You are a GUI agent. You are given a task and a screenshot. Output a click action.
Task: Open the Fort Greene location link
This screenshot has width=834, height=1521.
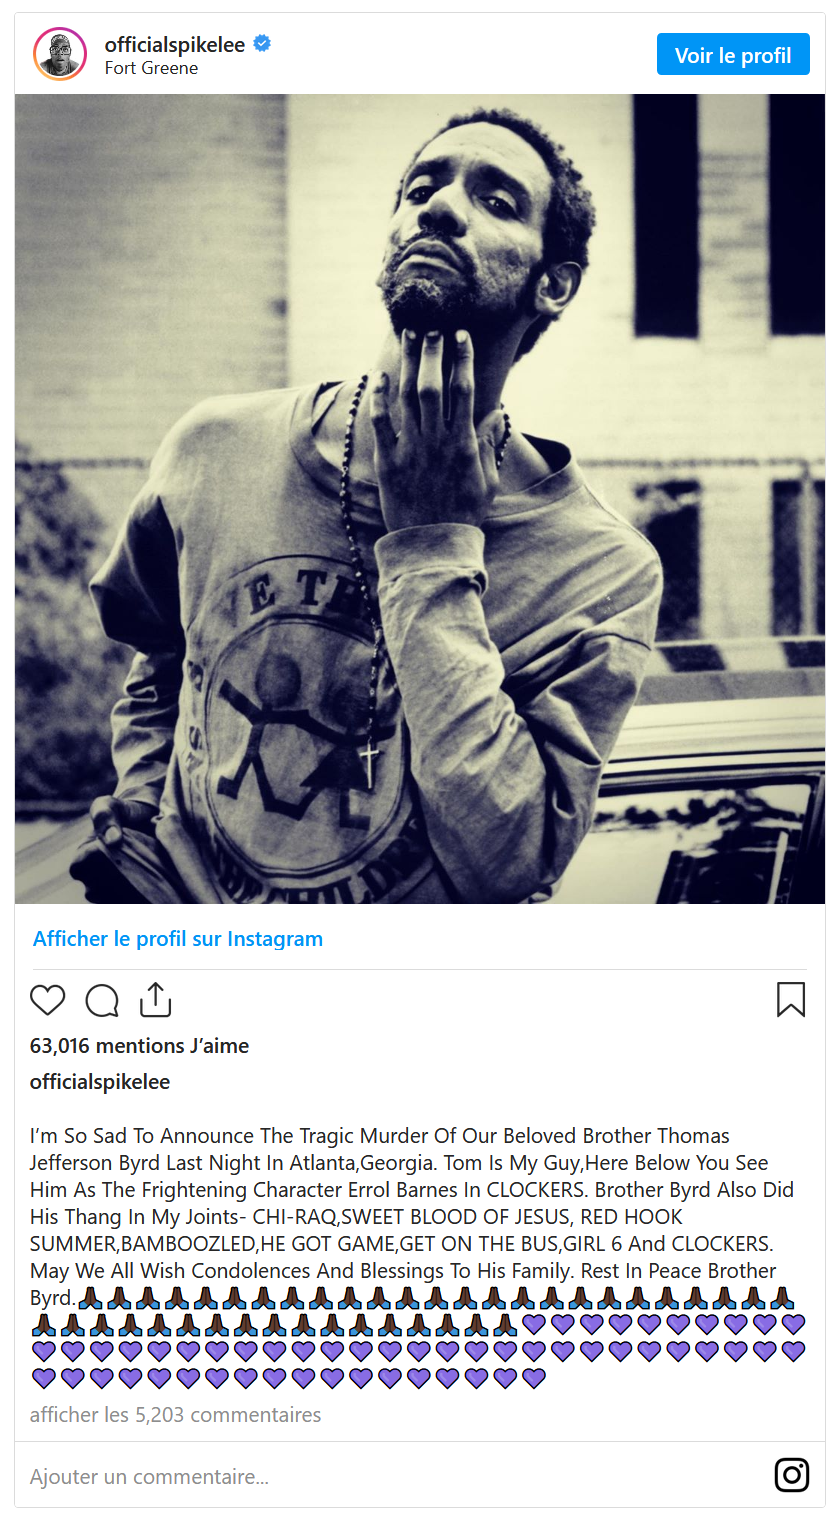151,68
